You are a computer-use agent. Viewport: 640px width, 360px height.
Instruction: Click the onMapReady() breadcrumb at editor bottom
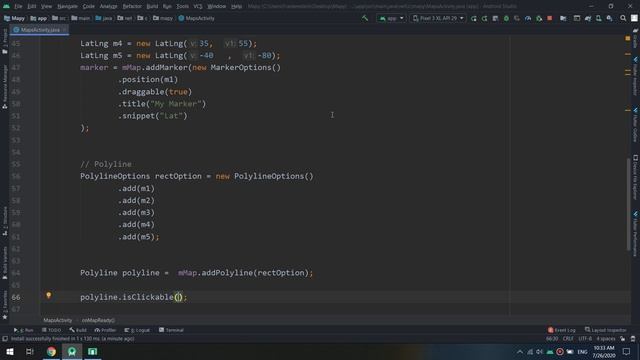(98, 320)
